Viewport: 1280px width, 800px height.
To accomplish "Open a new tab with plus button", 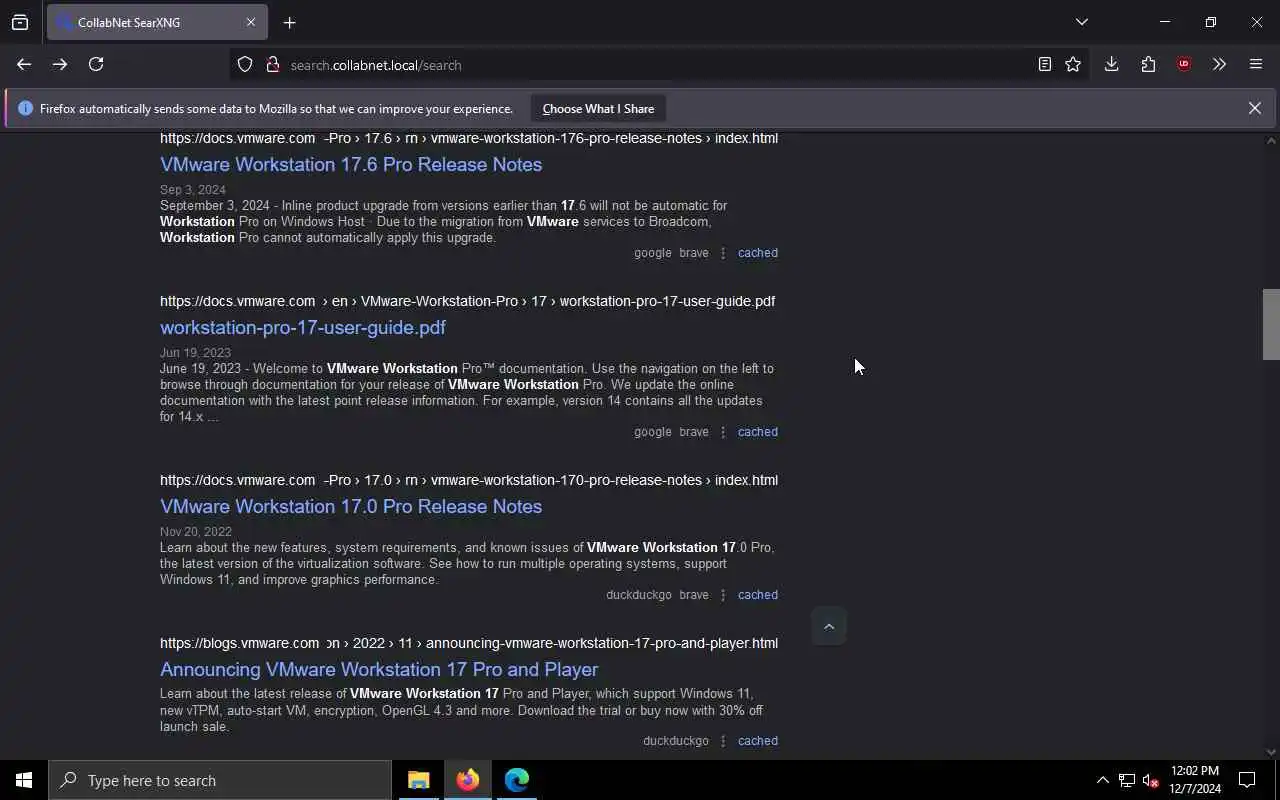I will coord(289,22).
